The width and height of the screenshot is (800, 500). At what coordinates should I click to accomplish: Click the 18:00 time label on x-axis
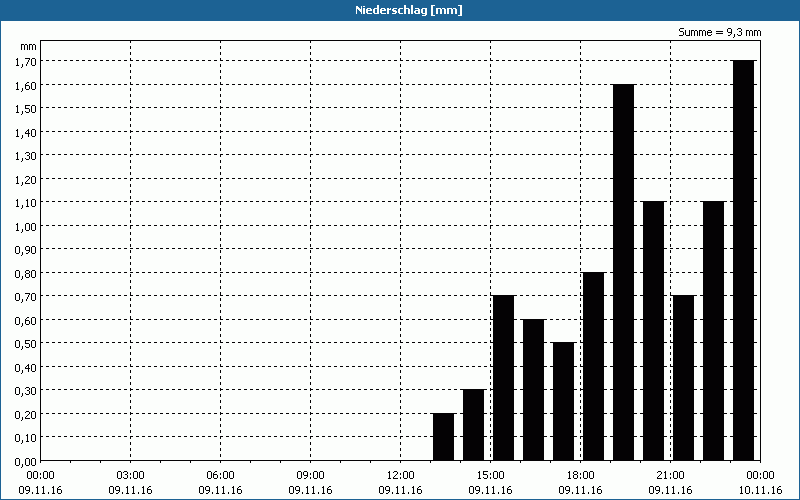click(581, 476)
